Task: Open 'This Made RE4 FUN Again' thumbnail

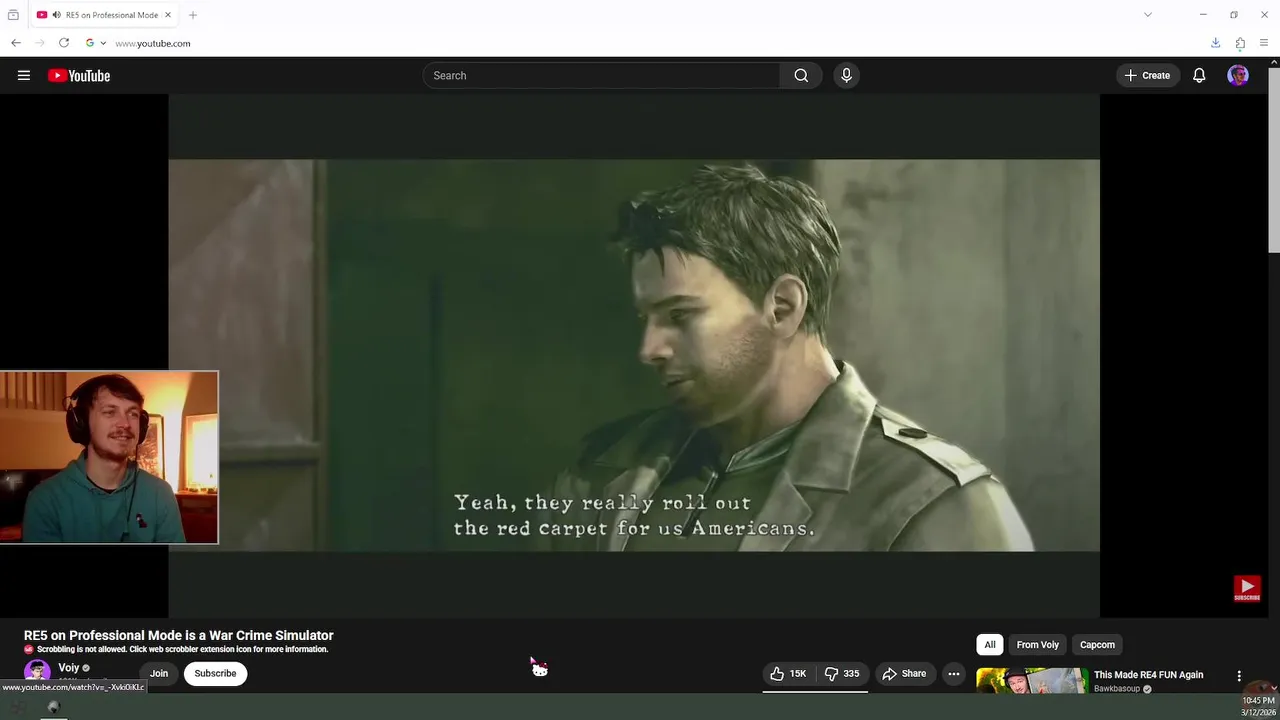Action: pos(1032,680)
